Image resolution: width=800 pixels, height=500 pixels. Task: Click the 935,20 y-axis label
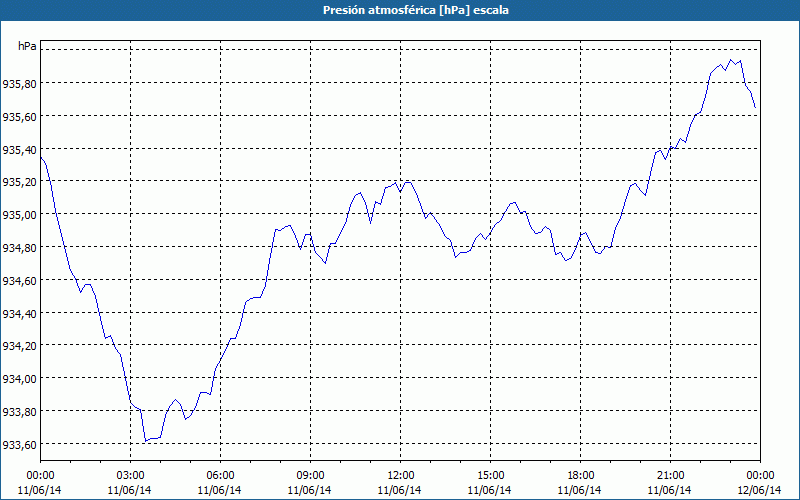coord(19,183)
